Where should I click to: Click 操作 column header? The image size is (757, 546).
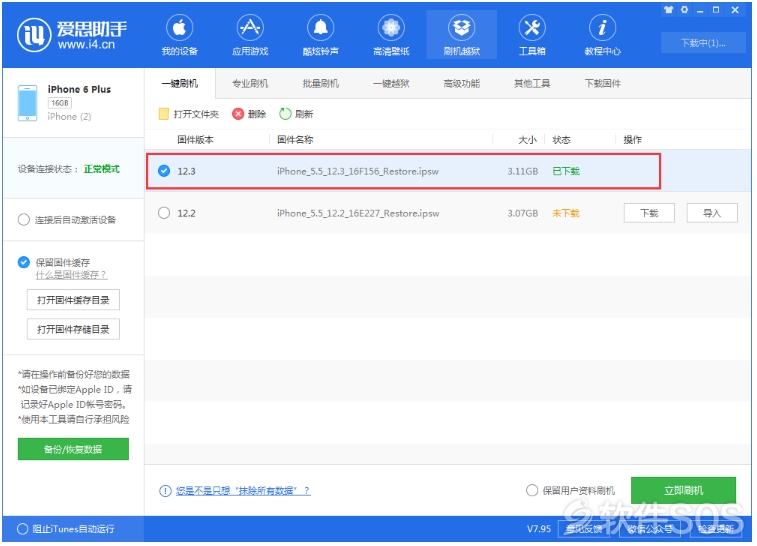[x=632, y=140]
